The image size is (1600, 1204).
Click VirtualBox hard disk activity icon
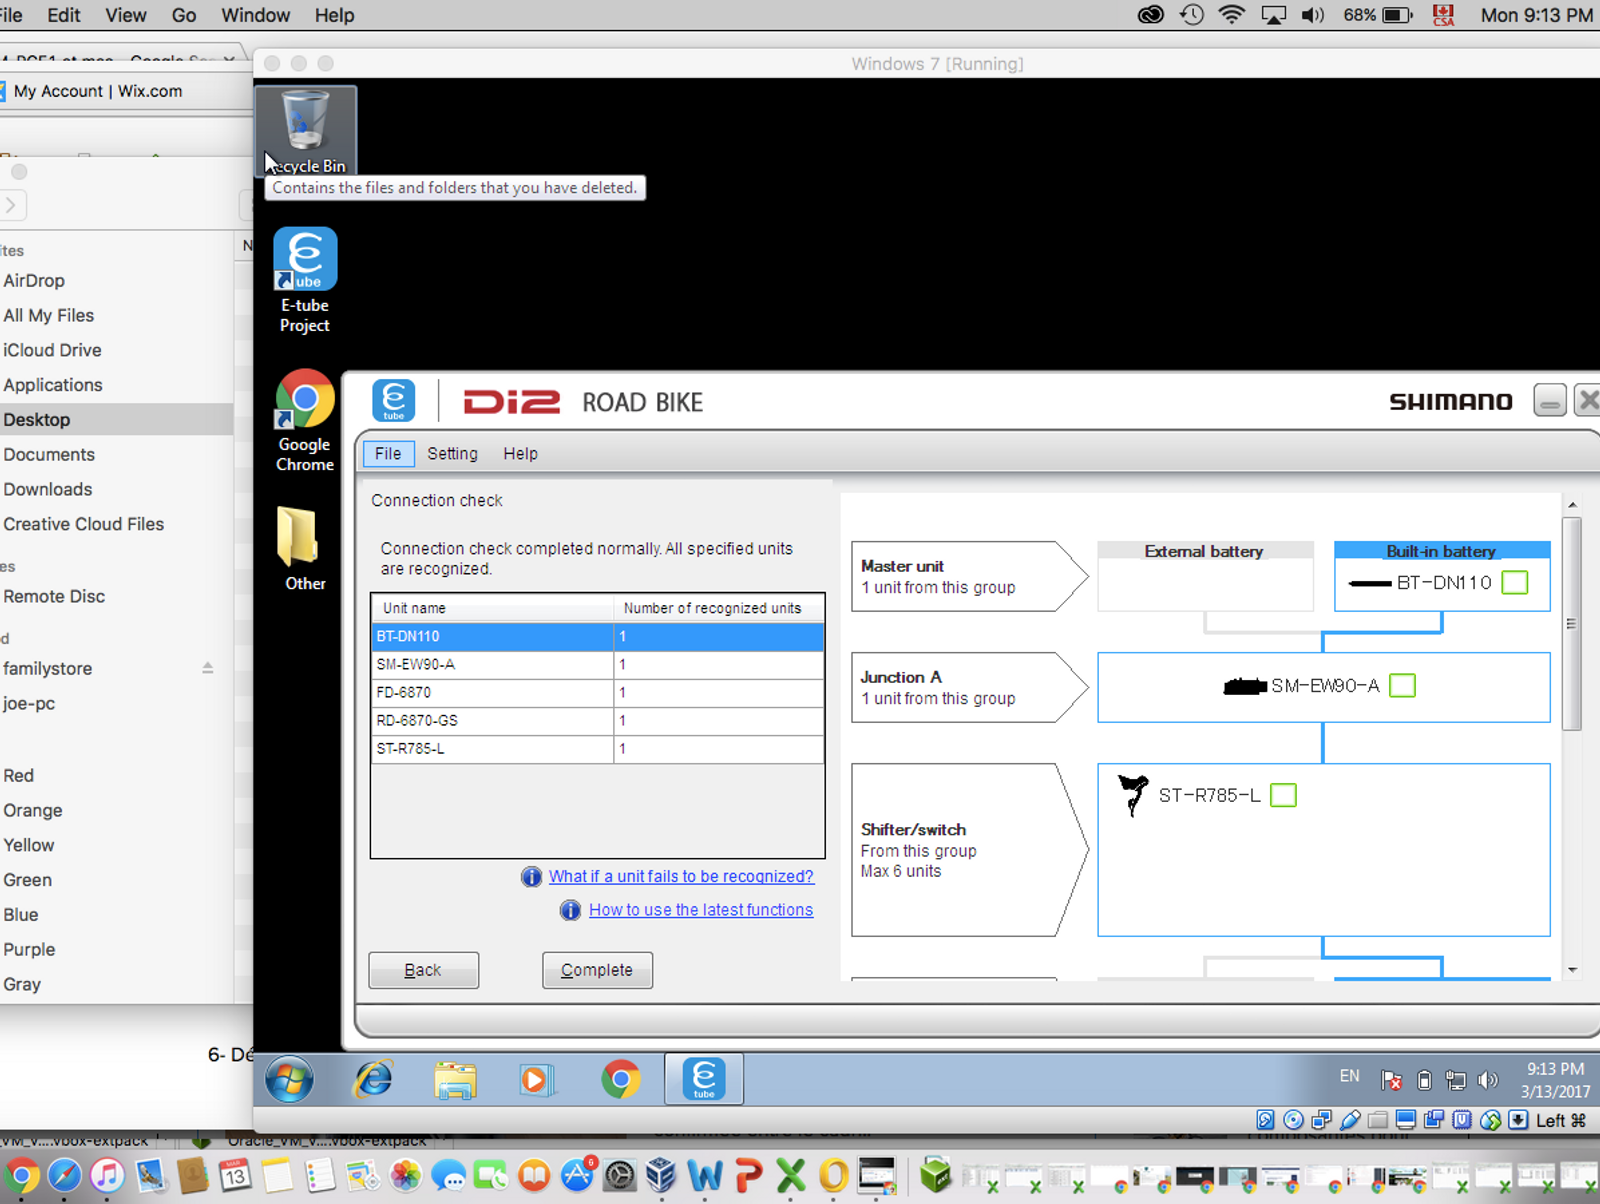(1265, 1120)
